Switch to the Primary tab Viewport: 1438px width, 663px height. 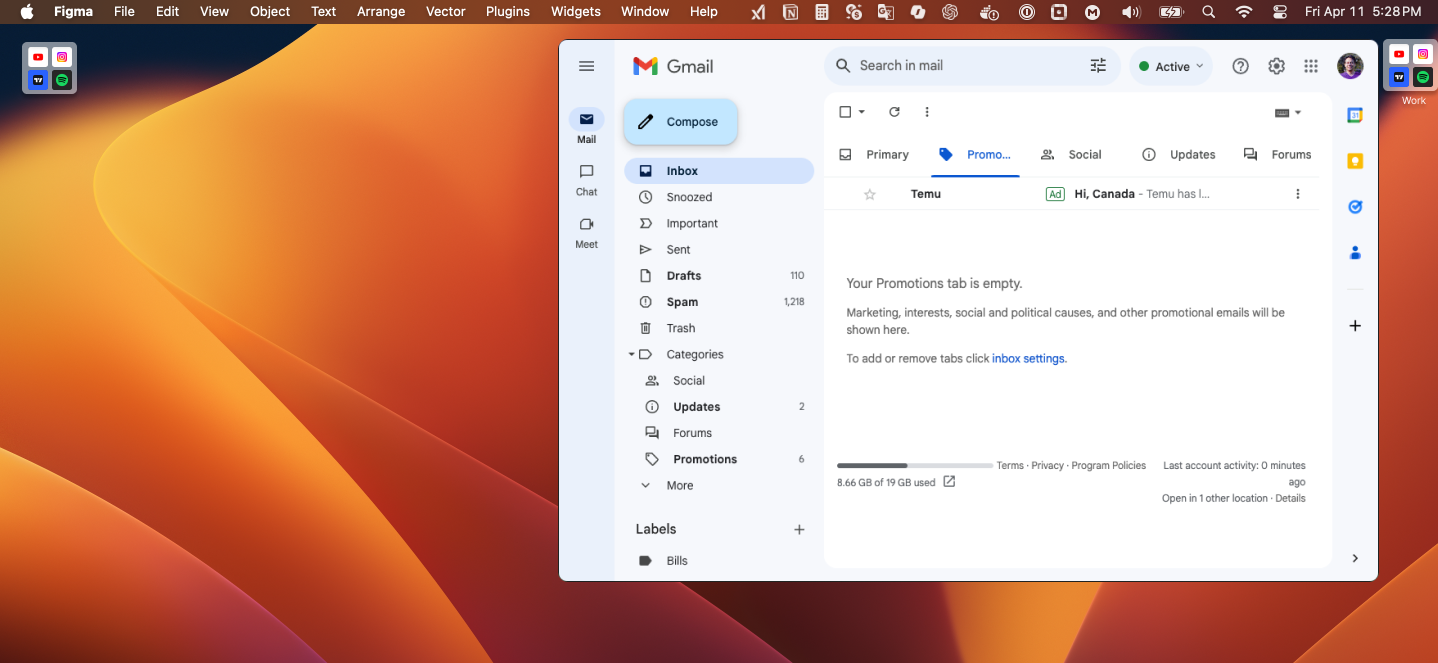[875, 155]
